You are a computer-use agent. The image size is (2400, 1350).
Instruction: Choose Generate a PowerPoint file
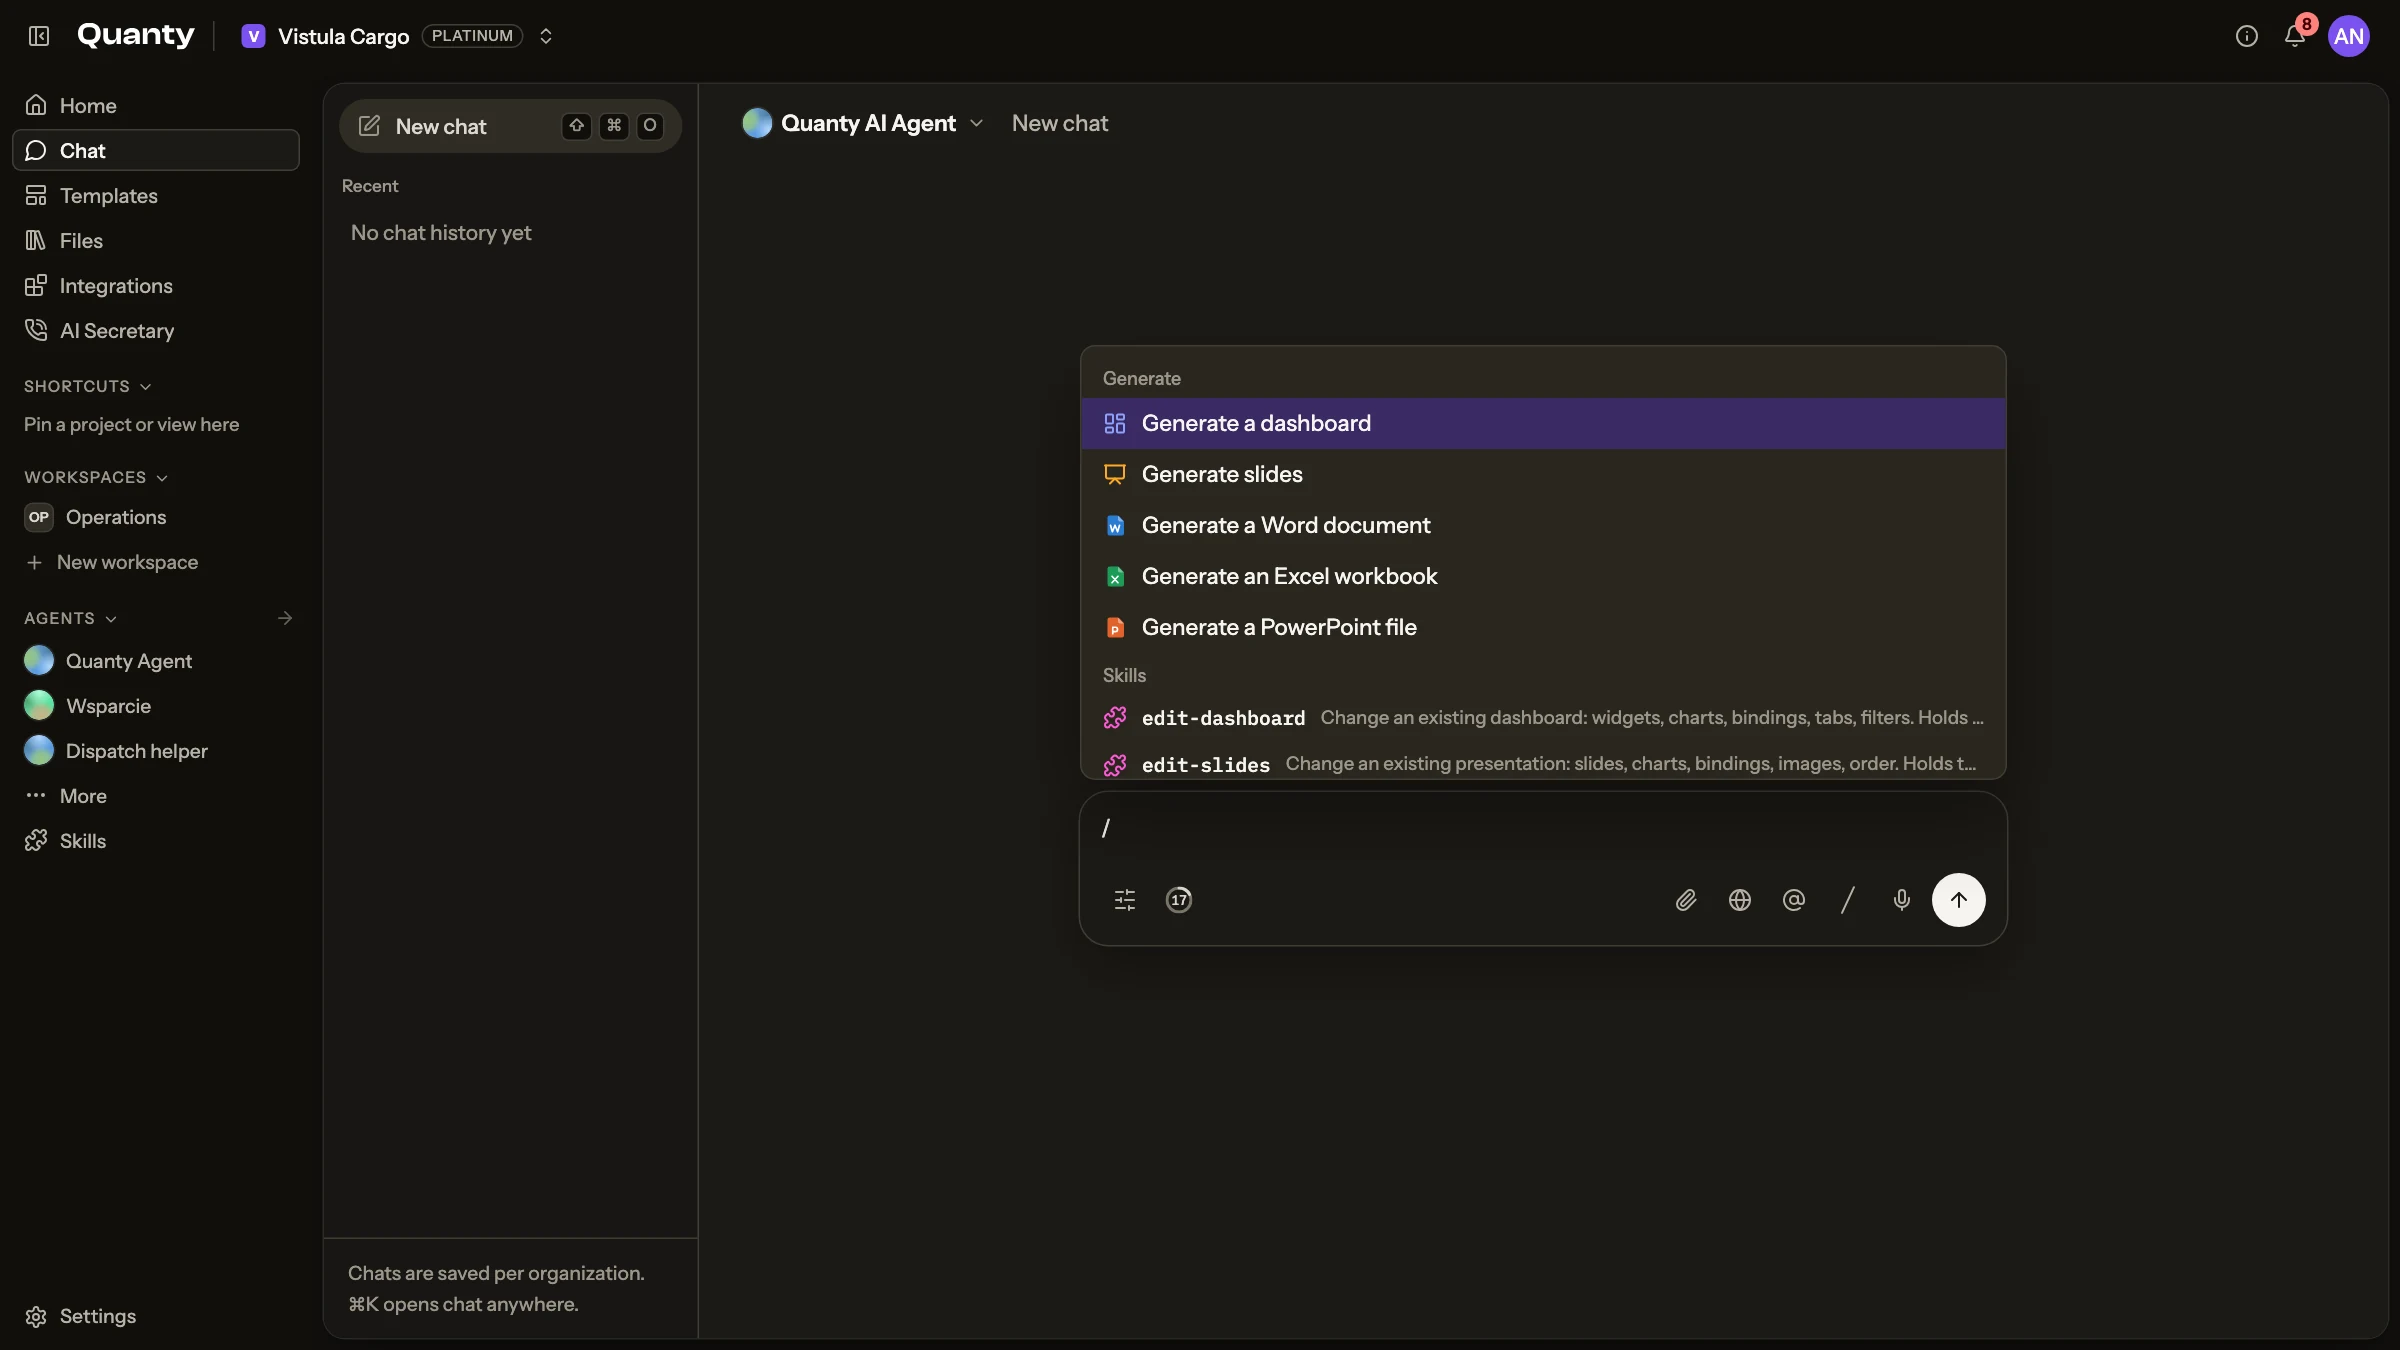pos(1543,627)
